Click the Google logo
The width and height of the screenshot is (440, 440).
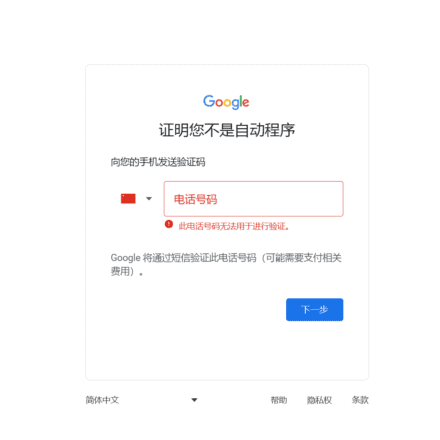coord(226,102)
